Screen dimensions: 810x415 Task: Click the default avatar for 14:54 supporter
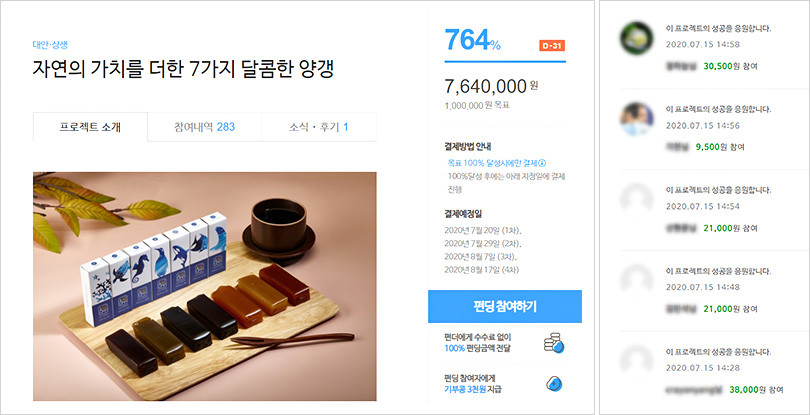point(636,200)
